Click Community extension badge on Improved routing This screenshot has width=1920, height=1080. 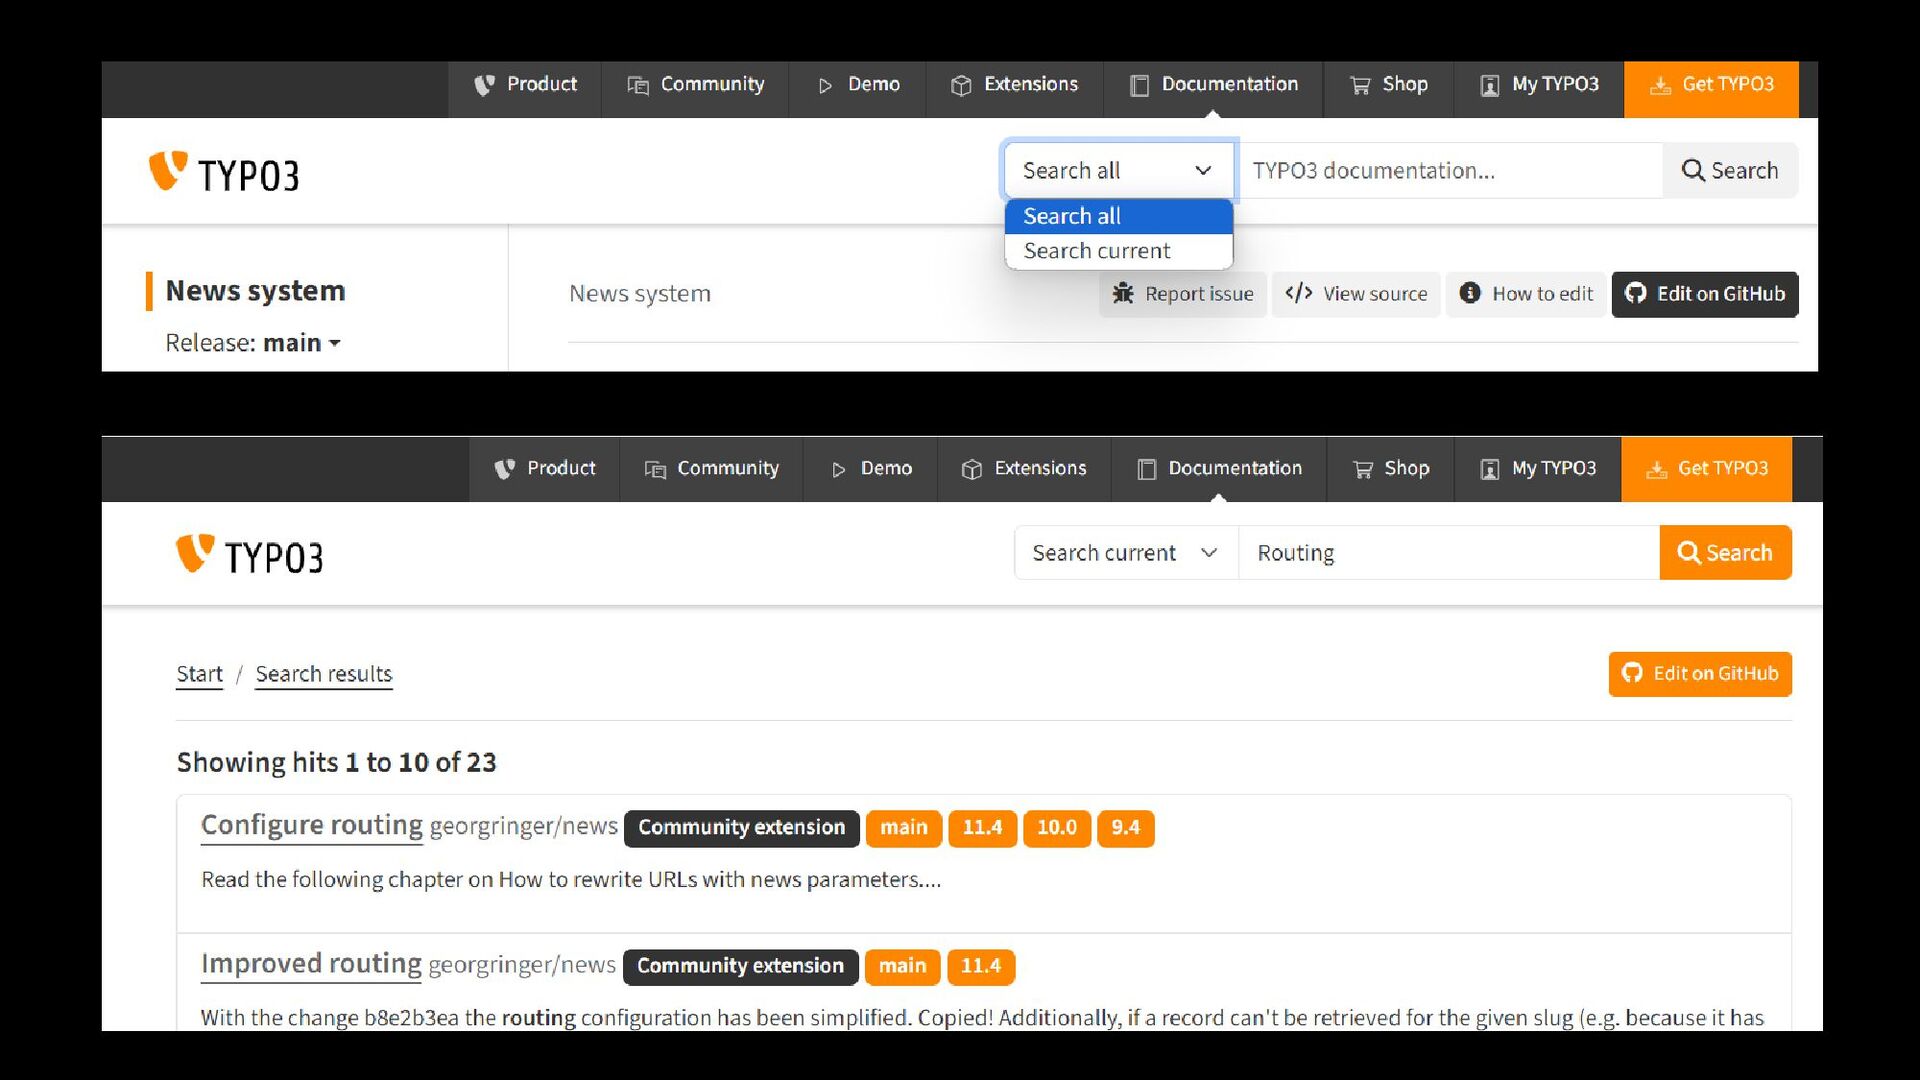pos(740,966)
